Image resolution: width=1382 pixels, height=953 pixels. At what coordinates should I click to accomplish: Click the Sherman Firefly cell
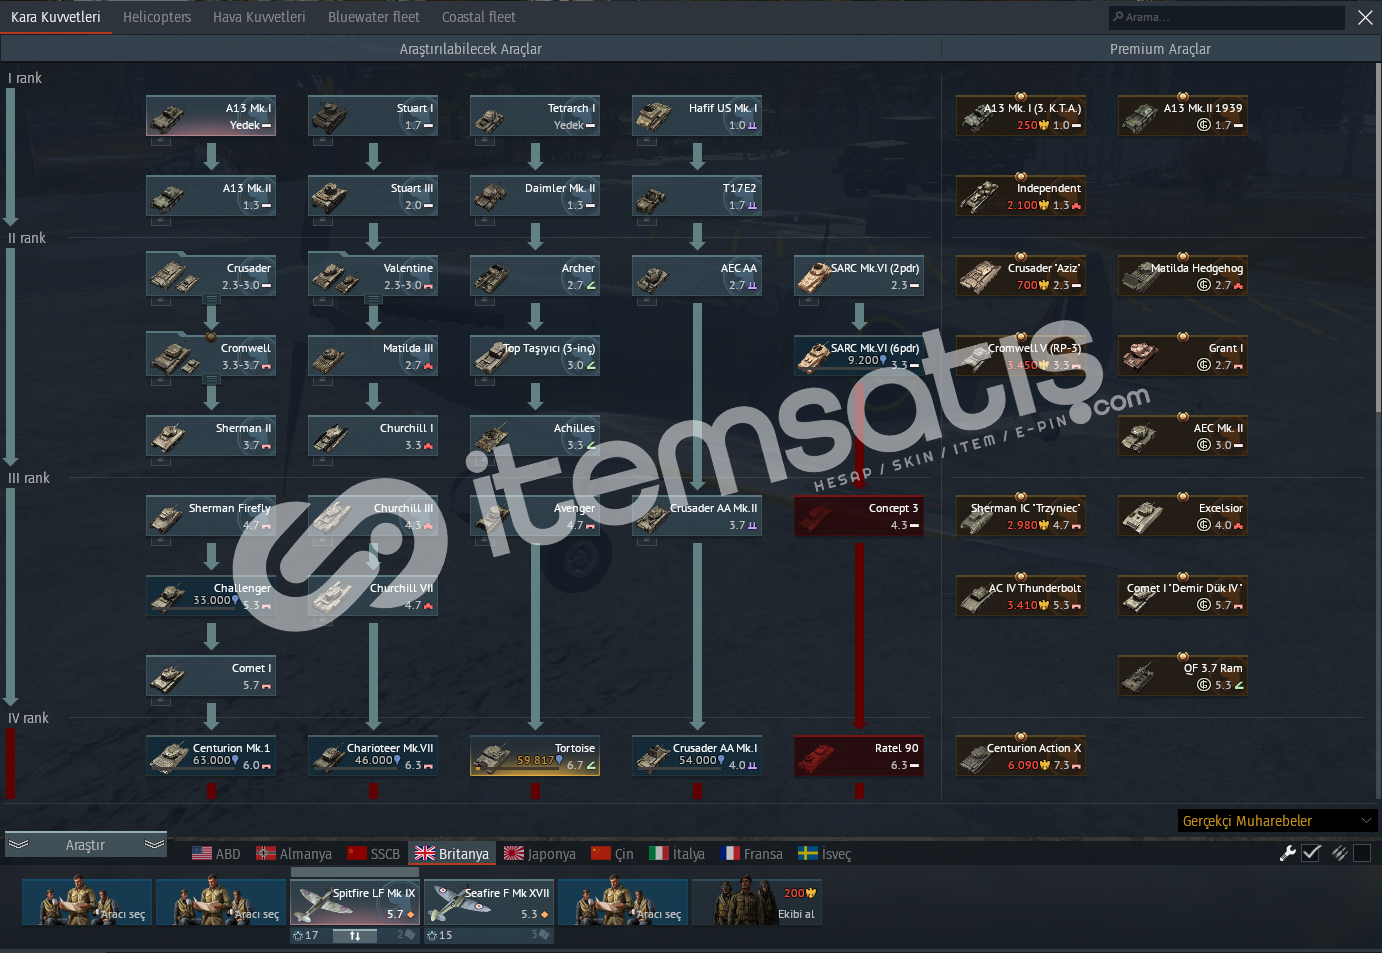pos(211,516)
